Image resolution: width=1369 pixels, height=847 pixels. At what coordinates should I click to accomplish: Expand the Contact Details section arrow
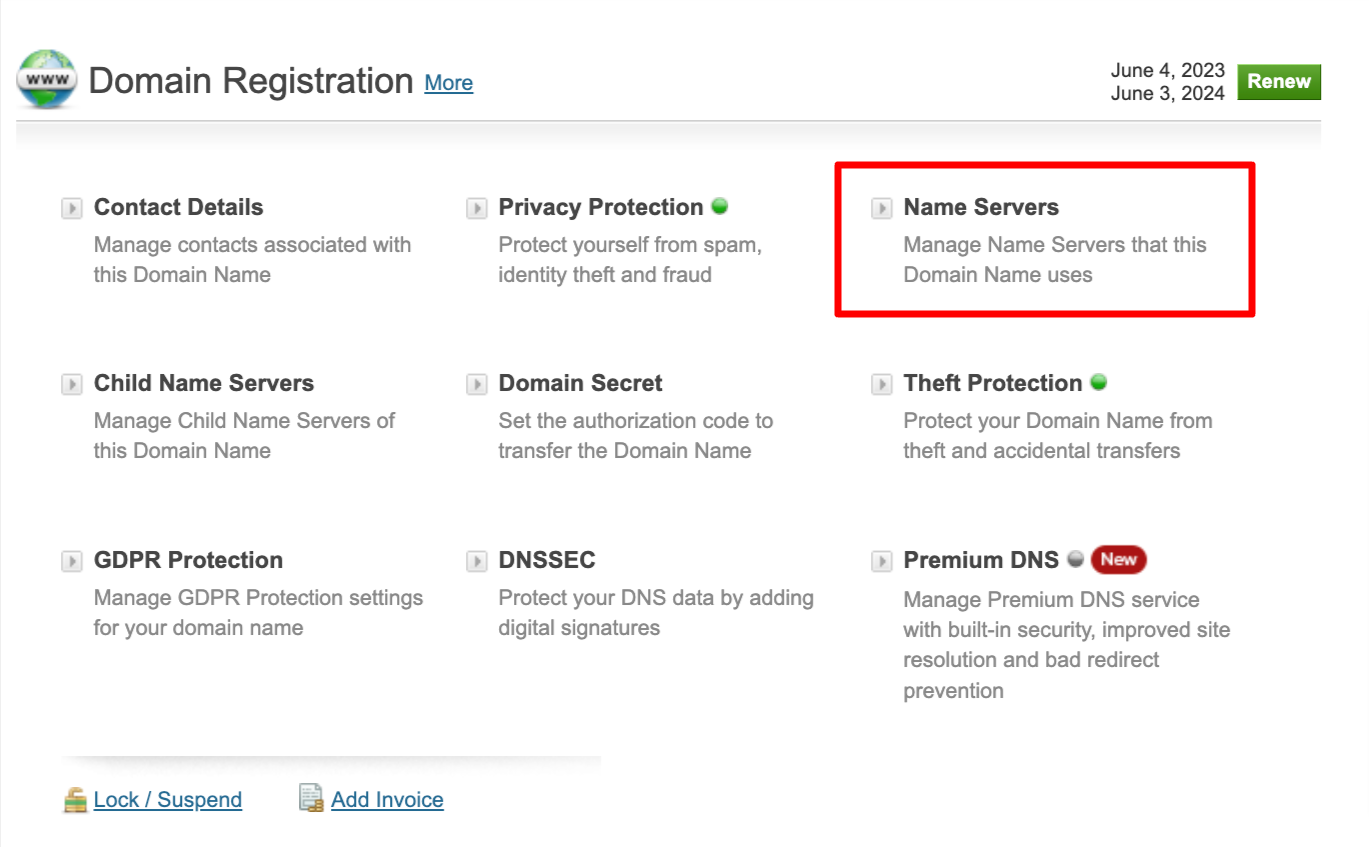coord(72,208)
